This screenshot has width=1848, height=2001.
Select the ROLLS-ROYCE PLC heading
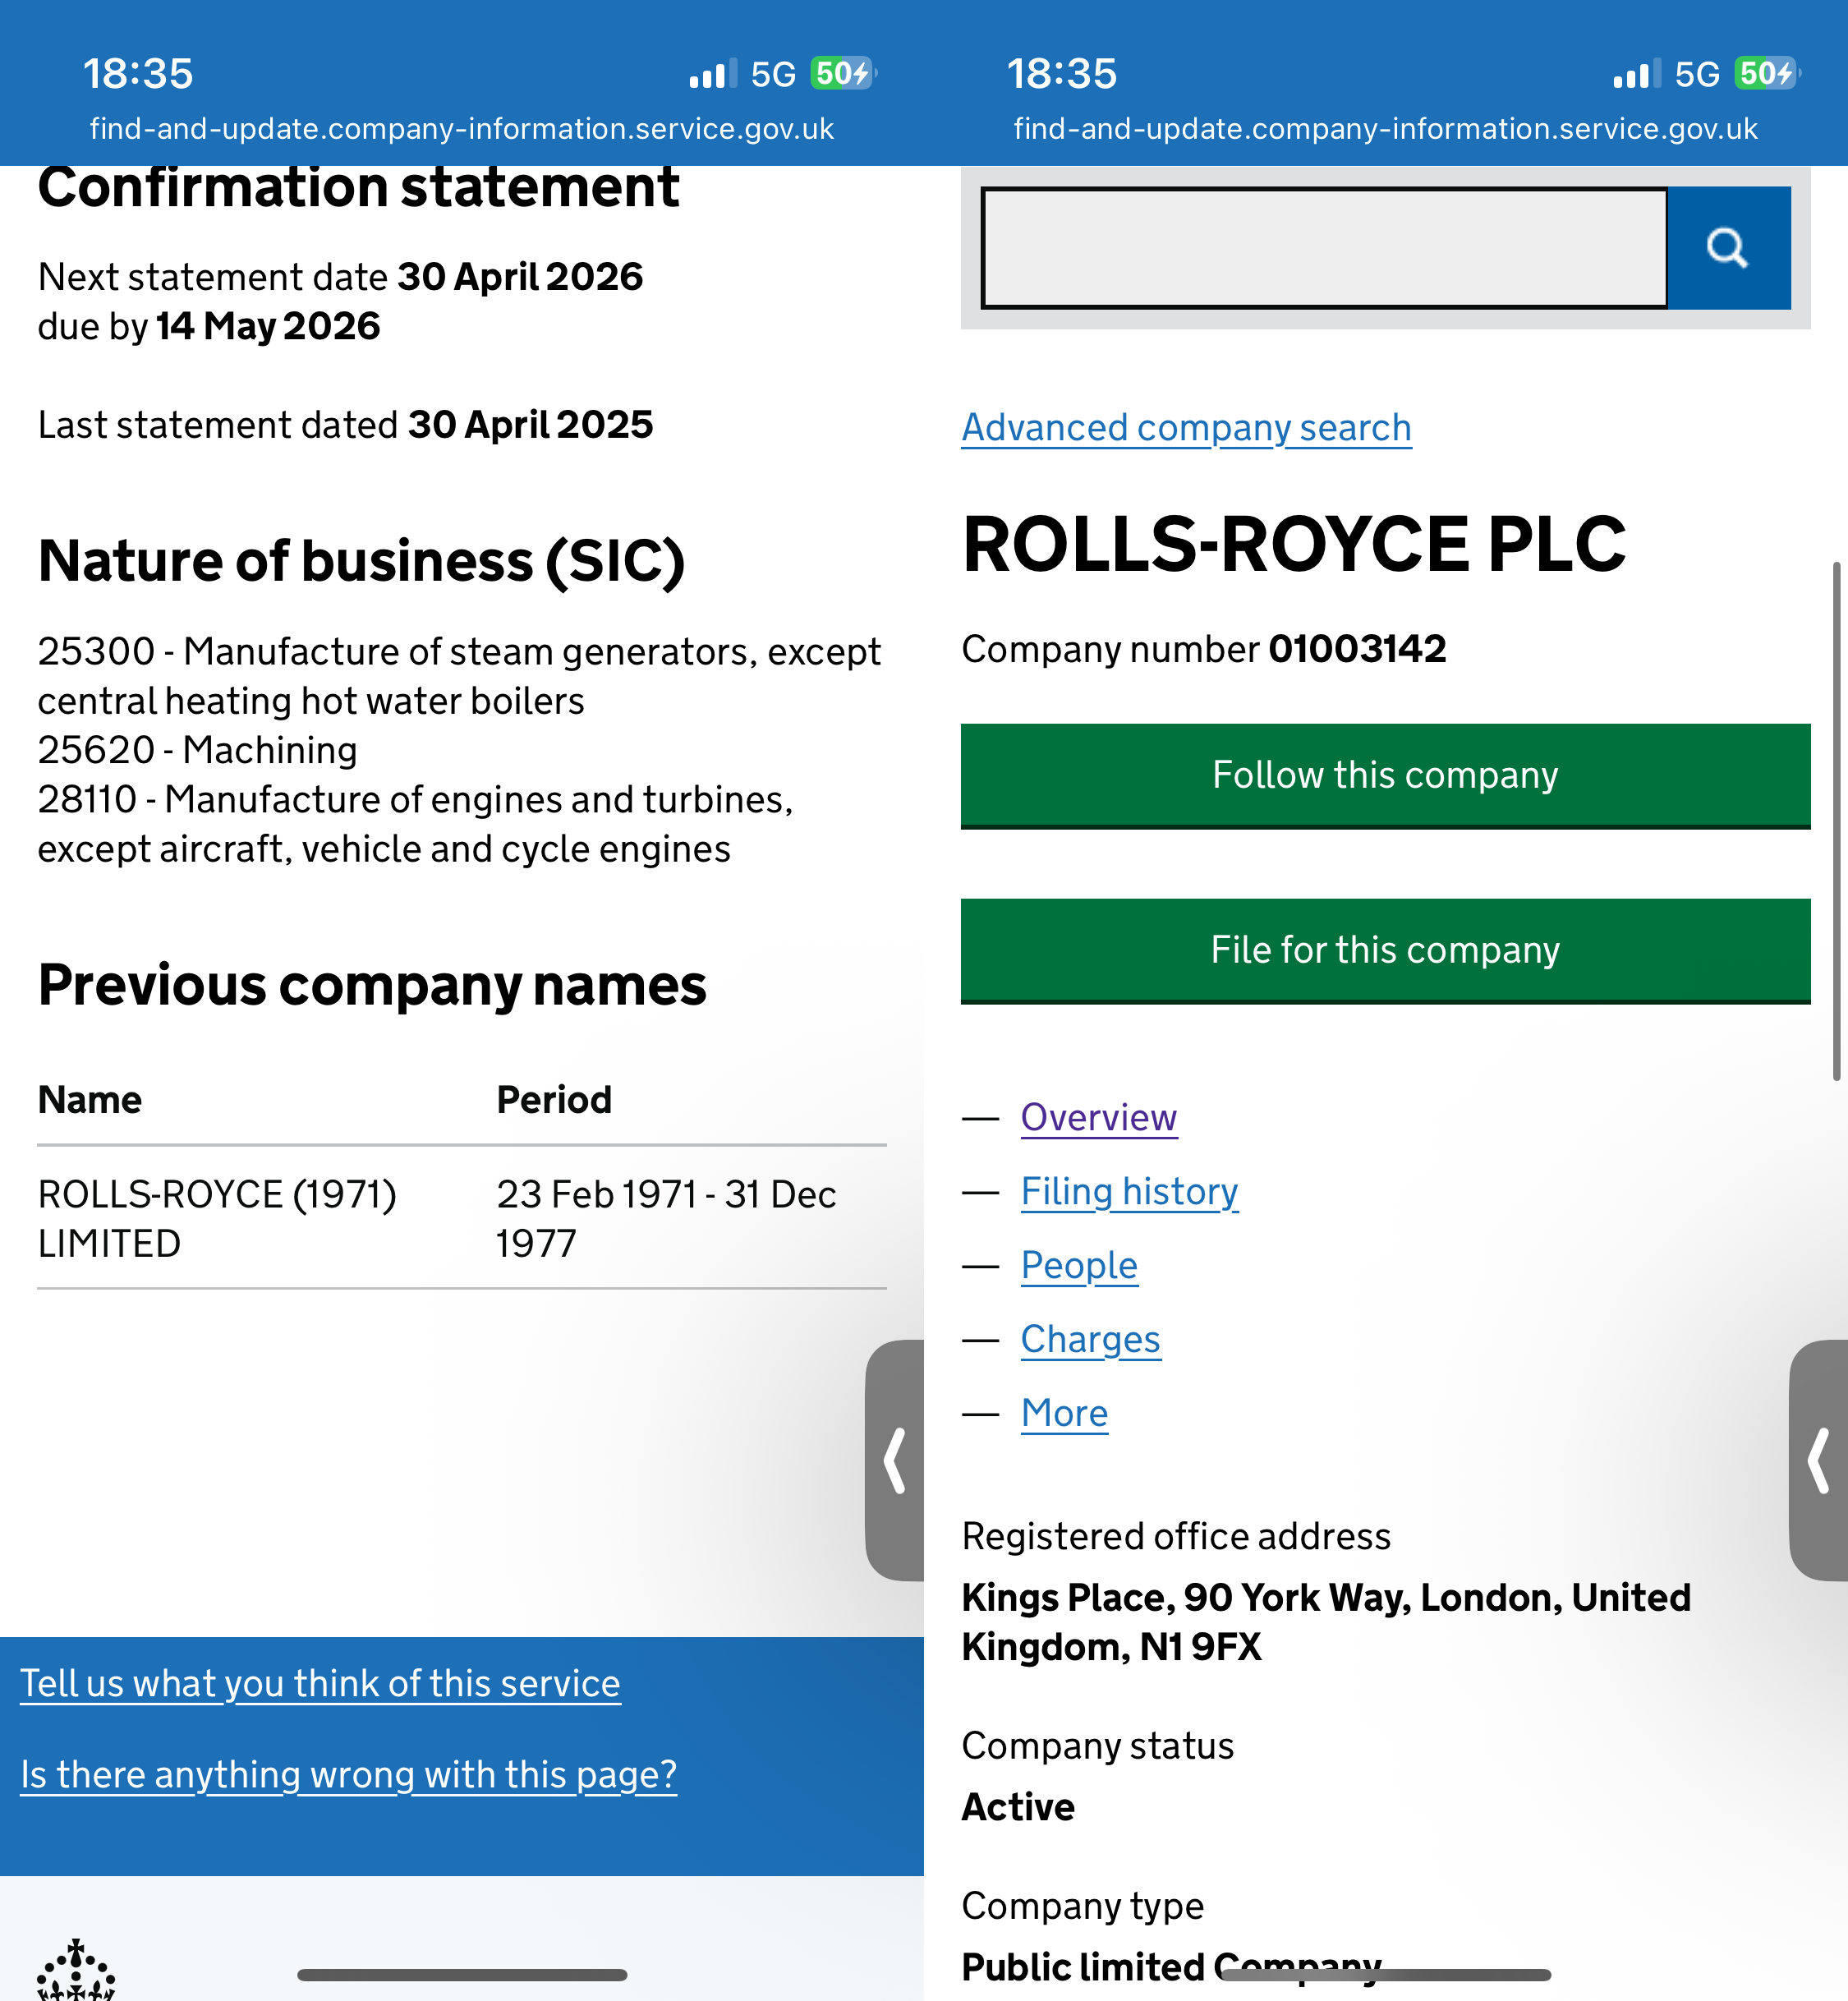[1294, 545]
